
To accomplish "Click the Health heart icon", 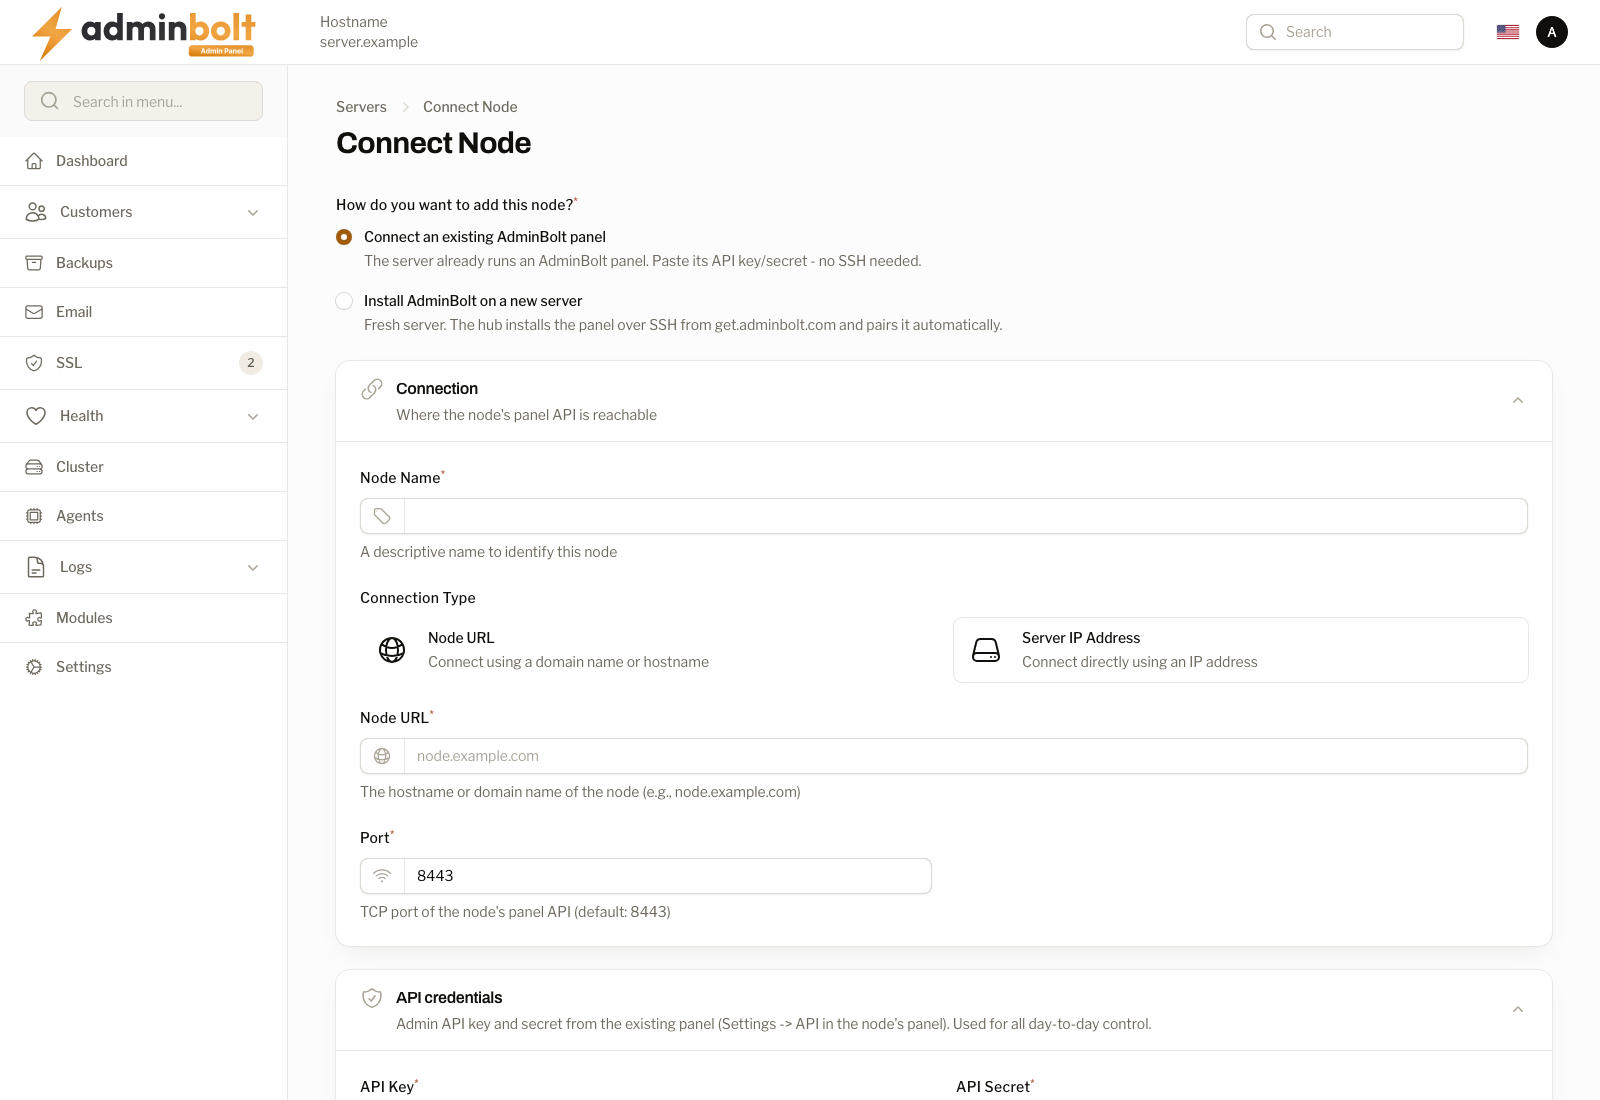I will pyautogui.click(x=36, y=416).
